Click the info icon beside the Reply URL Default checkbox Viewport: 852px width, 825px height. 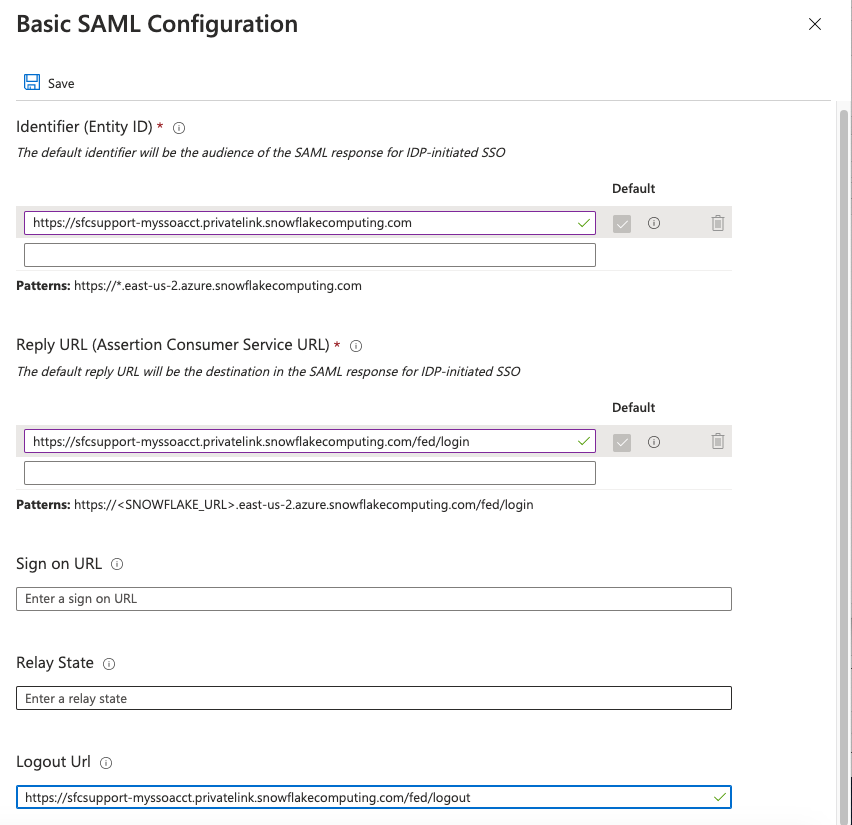pyautogui.click(x=654, y=441)
